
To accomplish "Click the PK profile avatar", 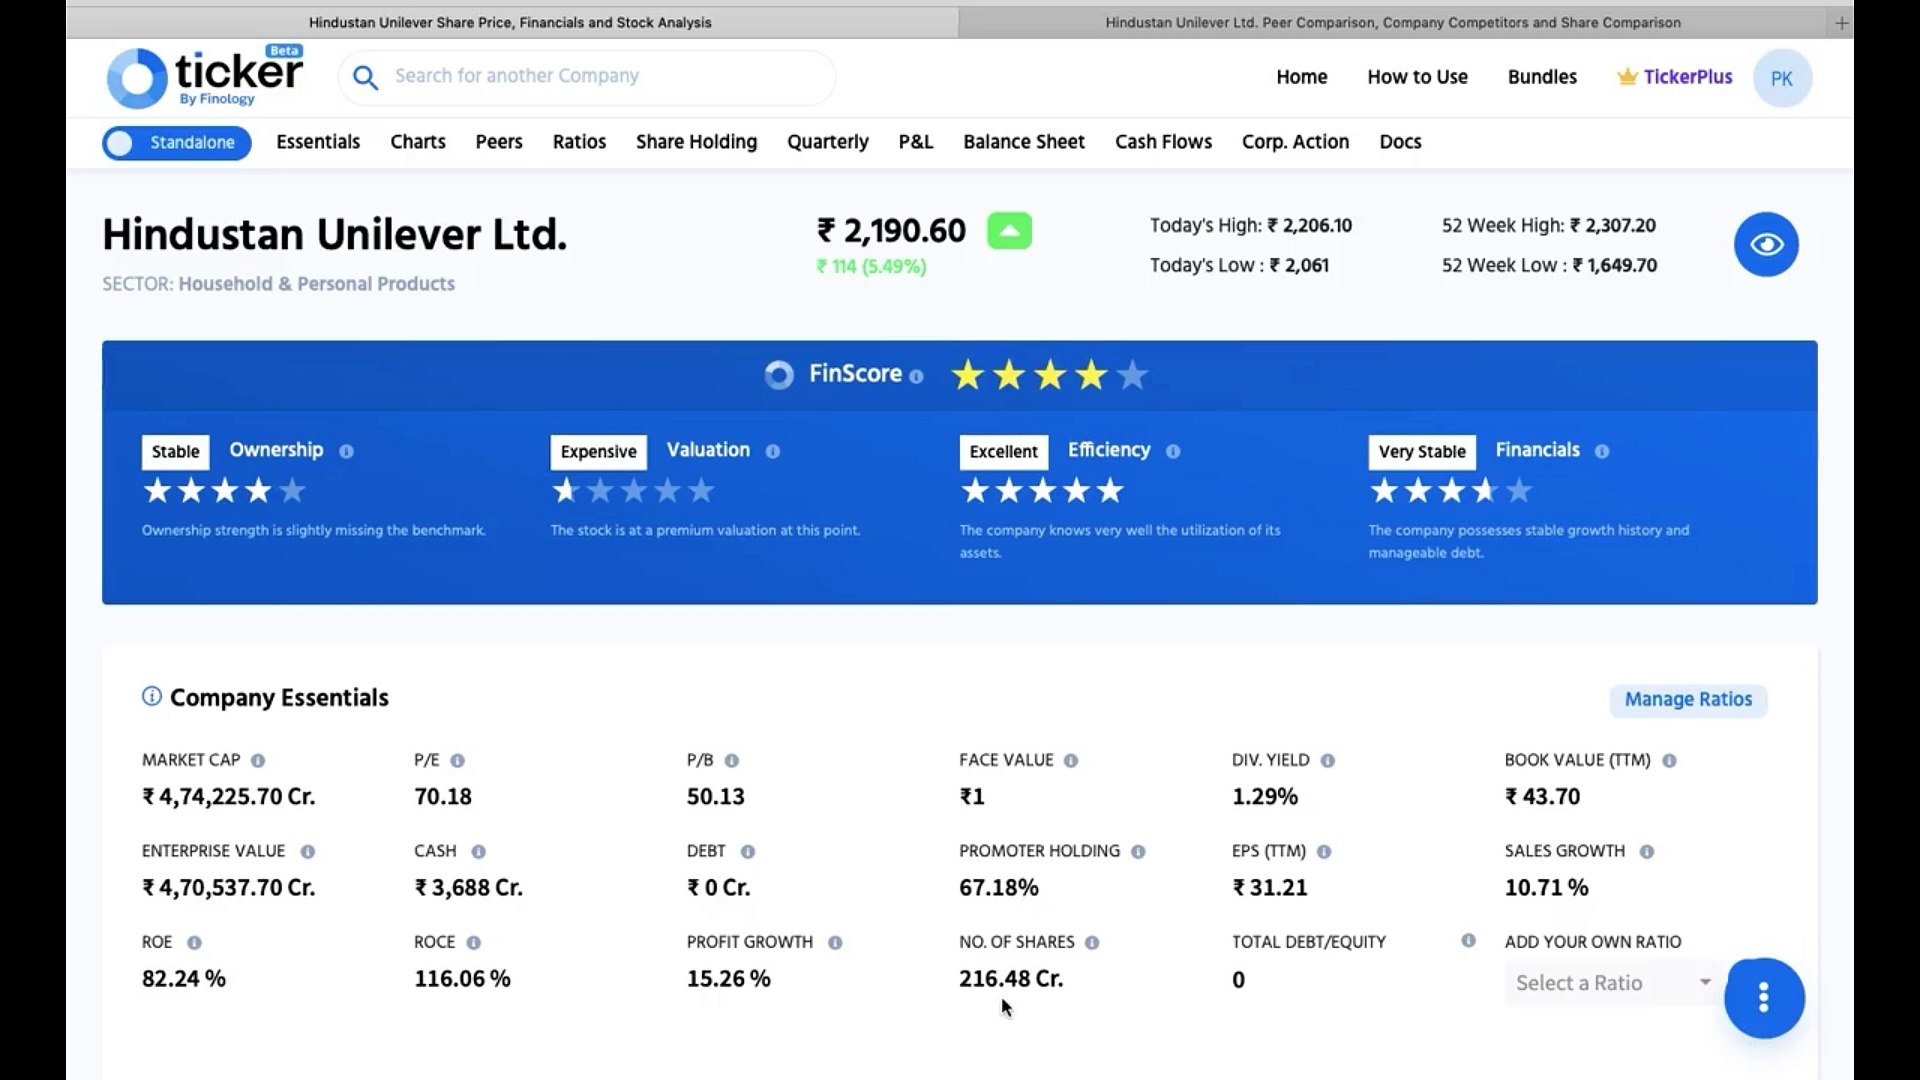I will click(1781, 78).
